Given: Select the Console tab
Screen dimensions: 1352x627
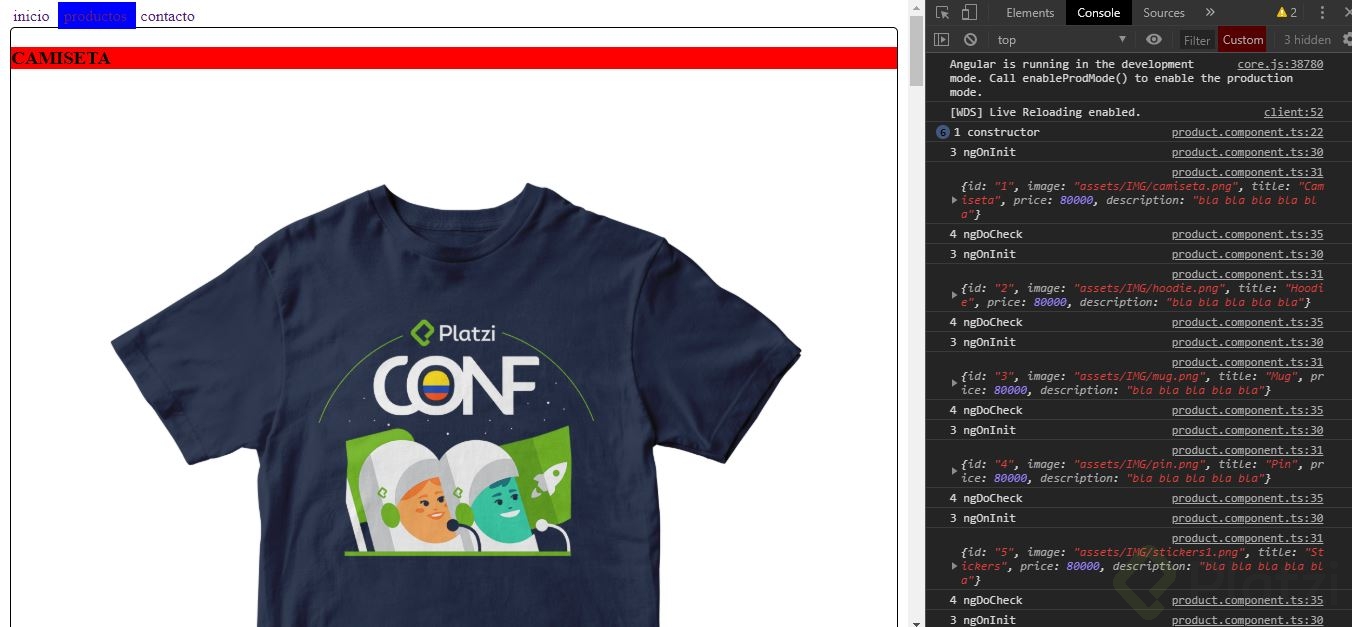Looking at the screenshot, I should coord(1098,13).
